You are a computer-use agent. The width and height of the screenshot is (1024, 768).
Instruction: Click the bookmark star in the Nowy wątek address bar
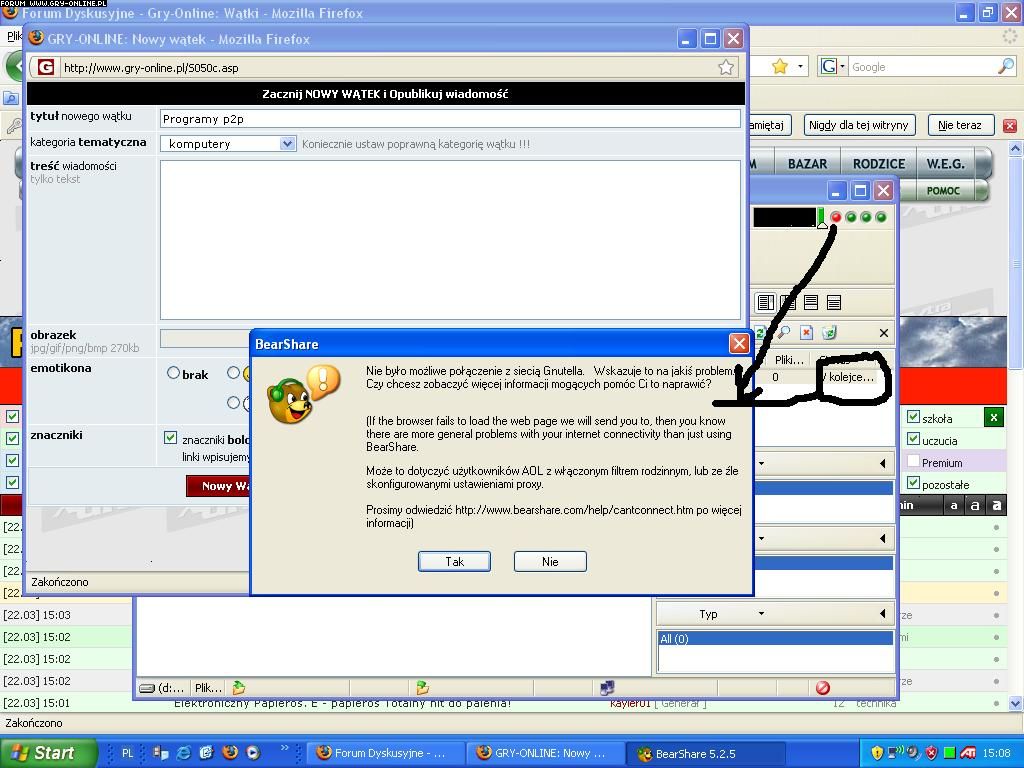(x=726, y=67)
